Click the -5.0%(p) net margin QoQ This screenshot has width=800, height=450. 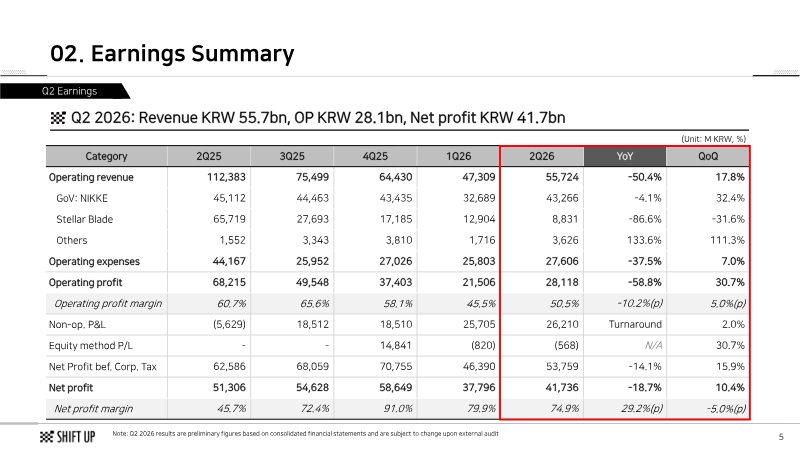[x=726, y=409]
